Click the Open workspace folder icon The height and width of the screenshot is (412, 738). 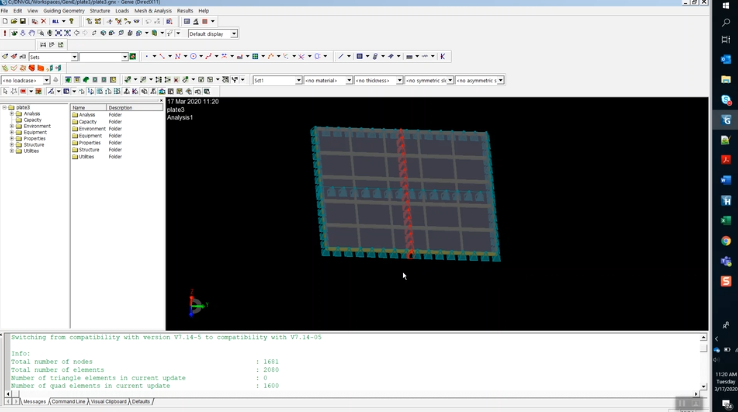14,21
